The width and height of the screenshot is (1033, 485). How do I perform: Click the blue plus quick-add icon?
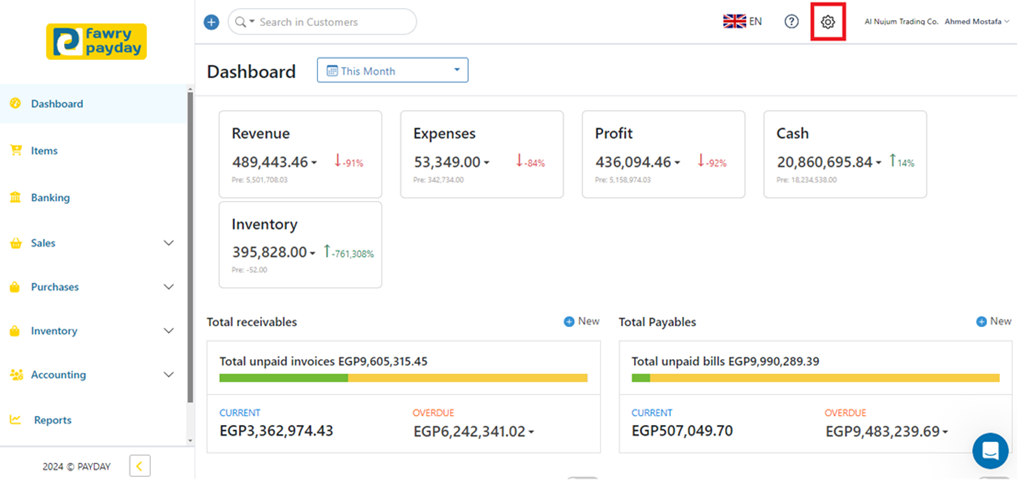tap(211, 22)
